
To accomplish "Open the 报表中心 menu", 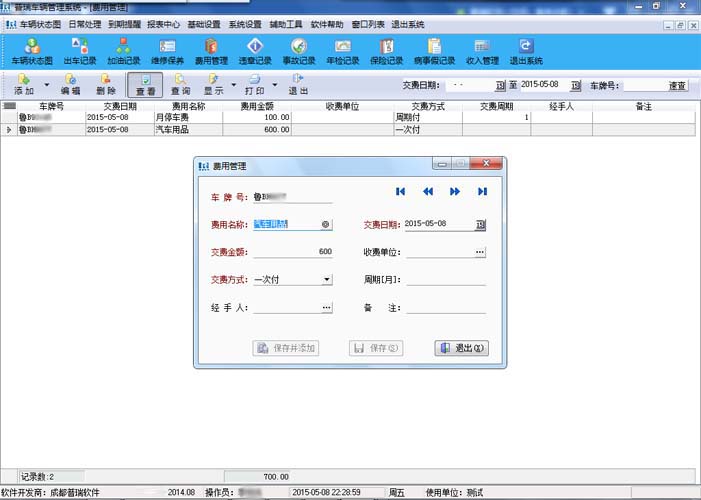I will [x=164, y=25].
